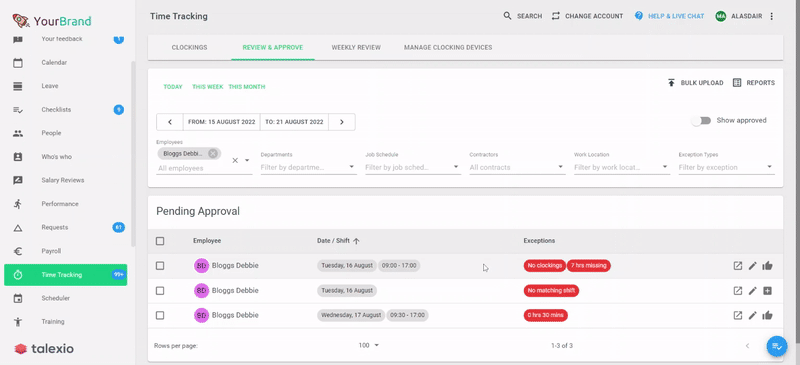Tick the select-all checkbox in table header

[x=160, y=241]
